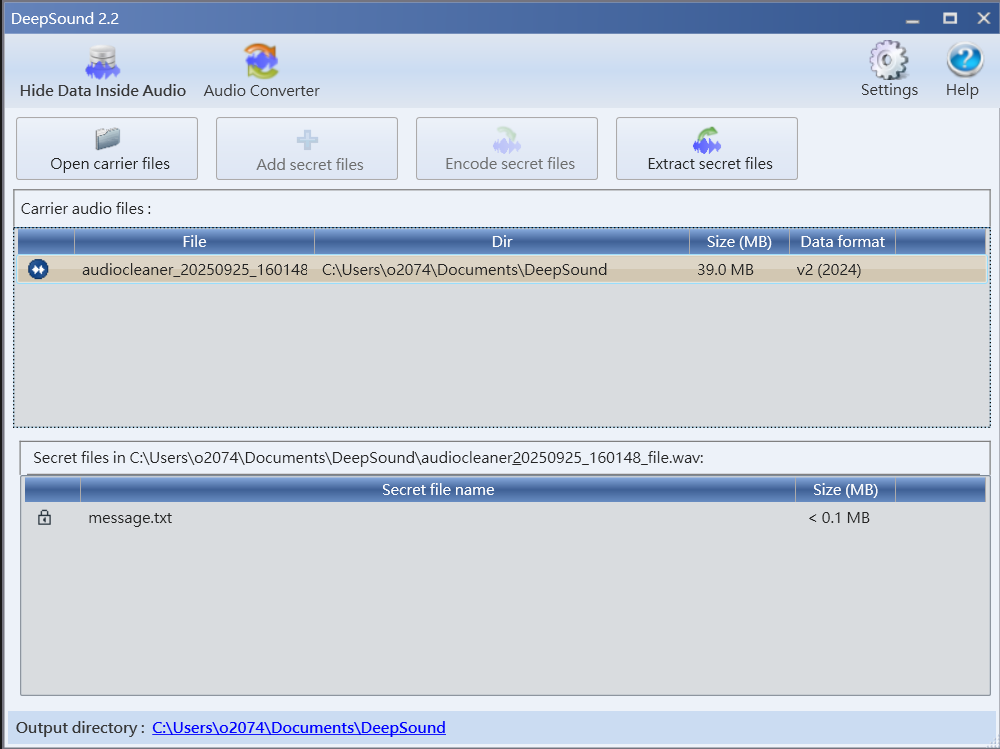Screen dimensions: 1000x749
Task: Click the C:\Users\o2074\Documents\DeepSound Dir cell
Action: click(x=464, y=270)
